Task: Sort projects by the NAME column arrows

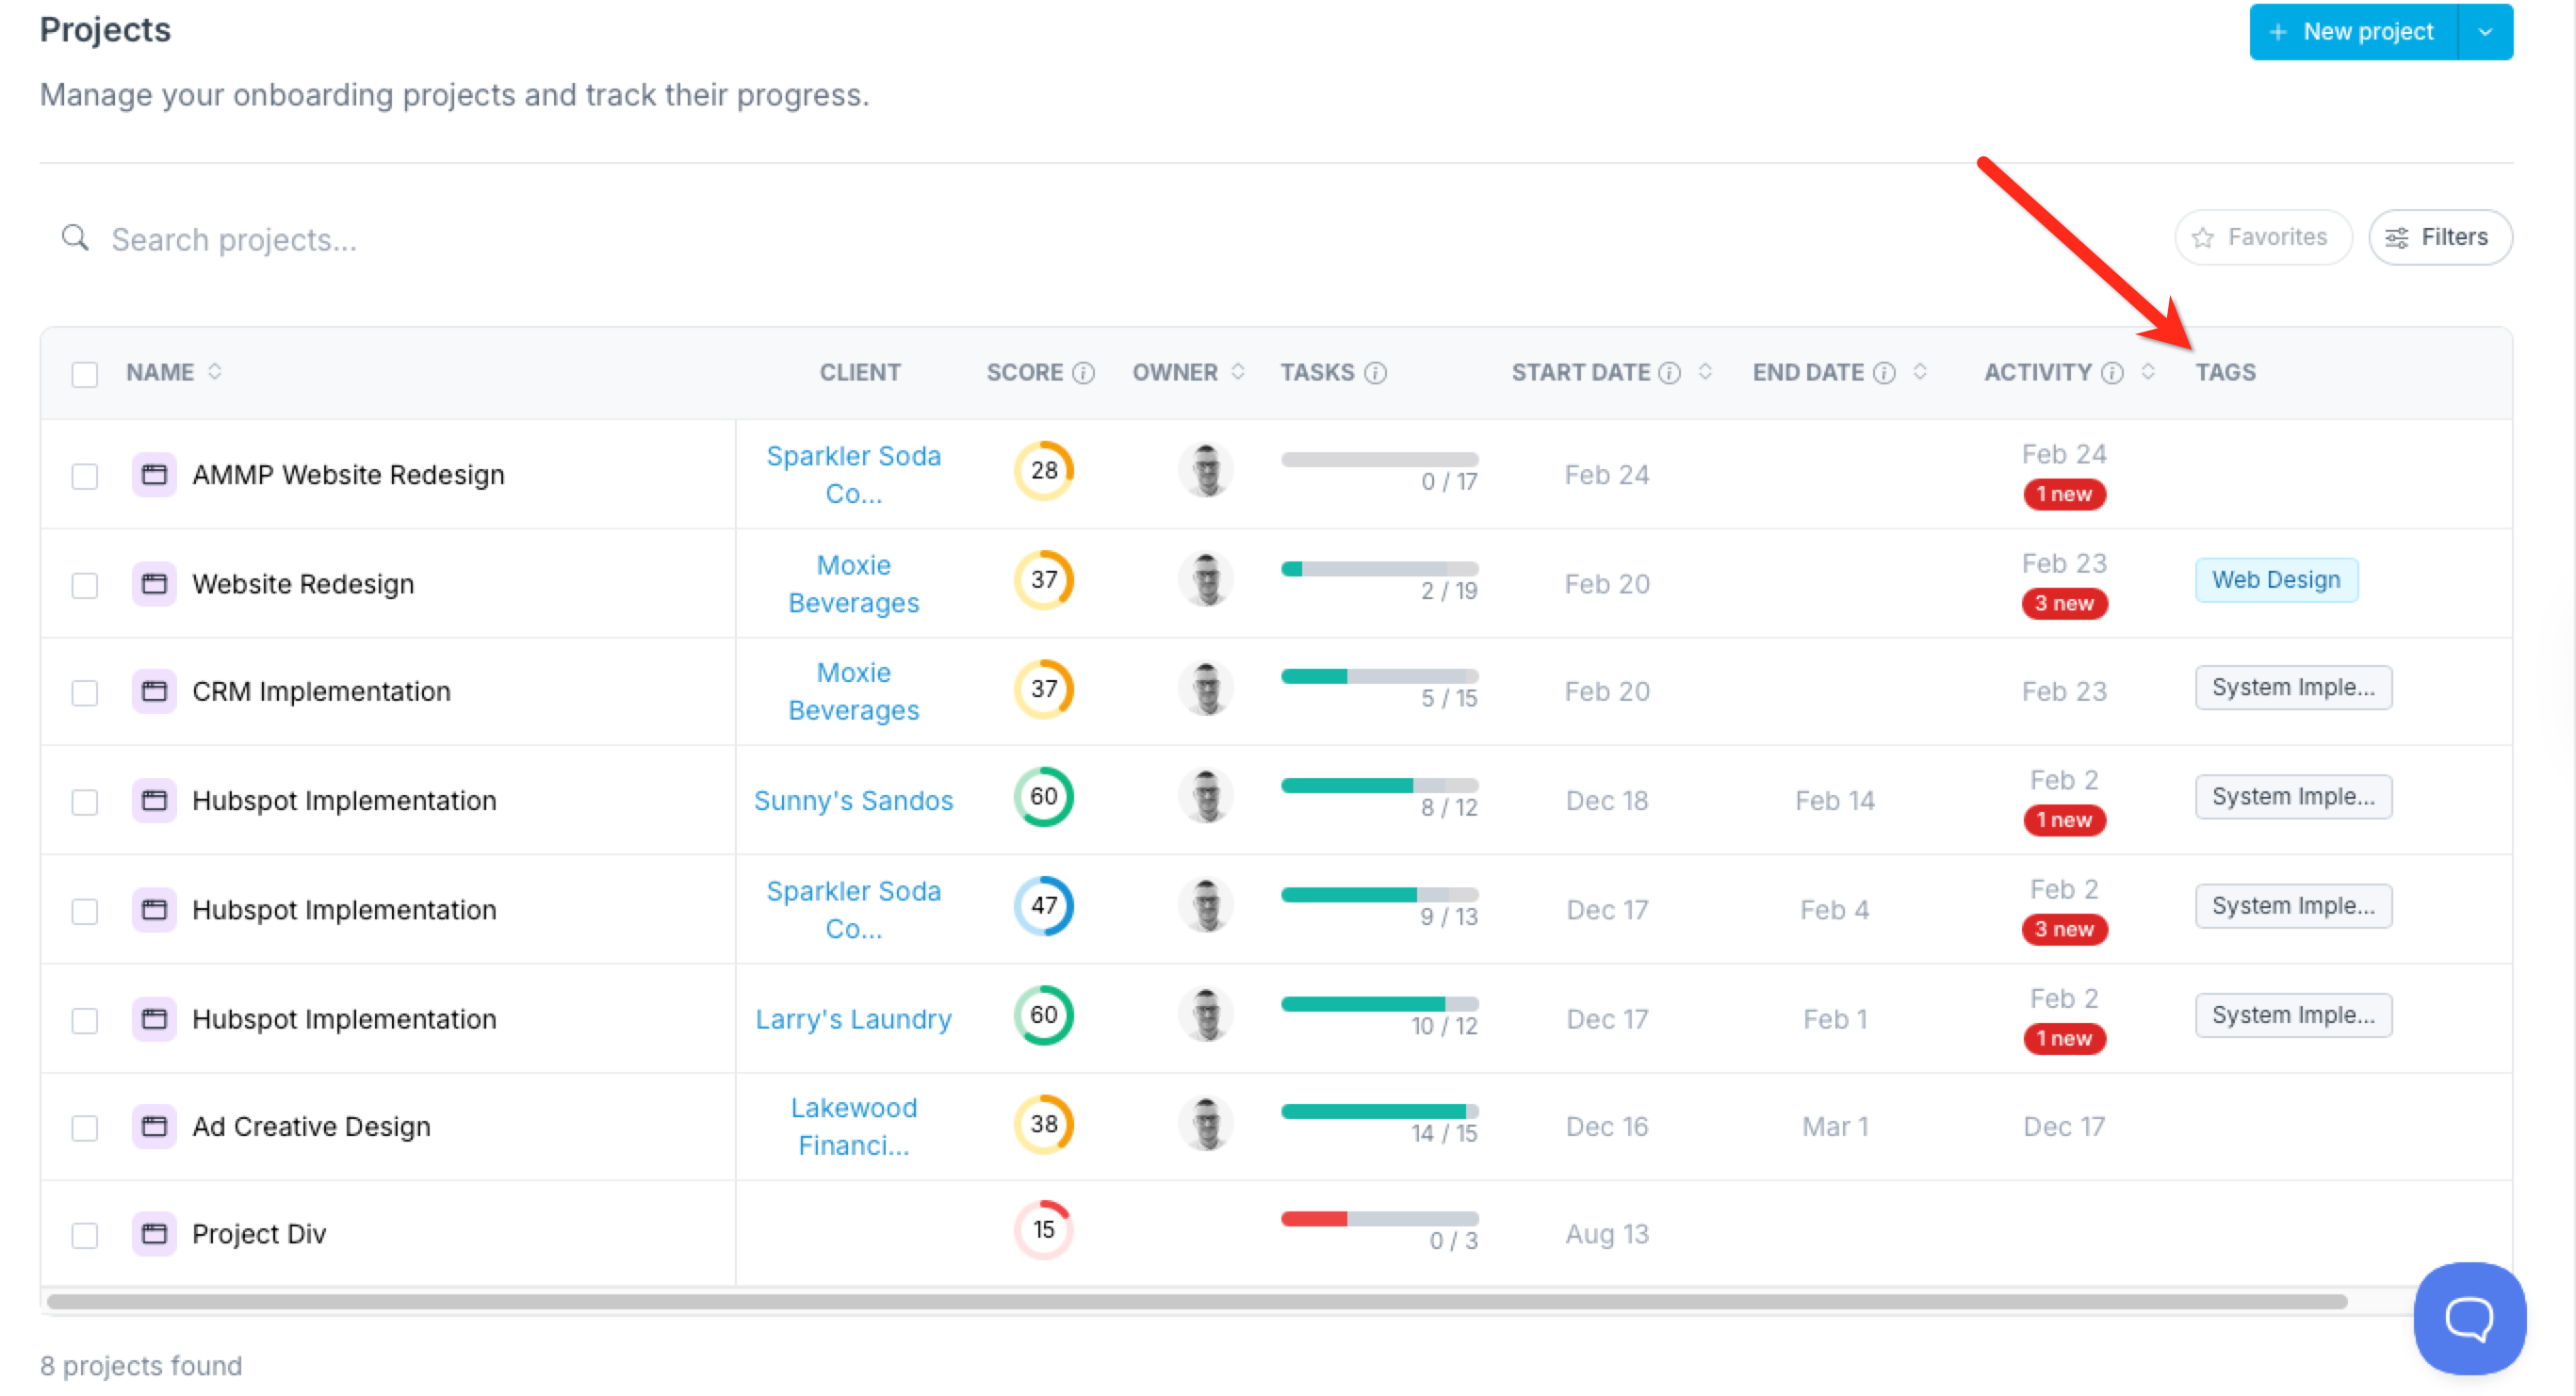Action: (x=214, y=372)
